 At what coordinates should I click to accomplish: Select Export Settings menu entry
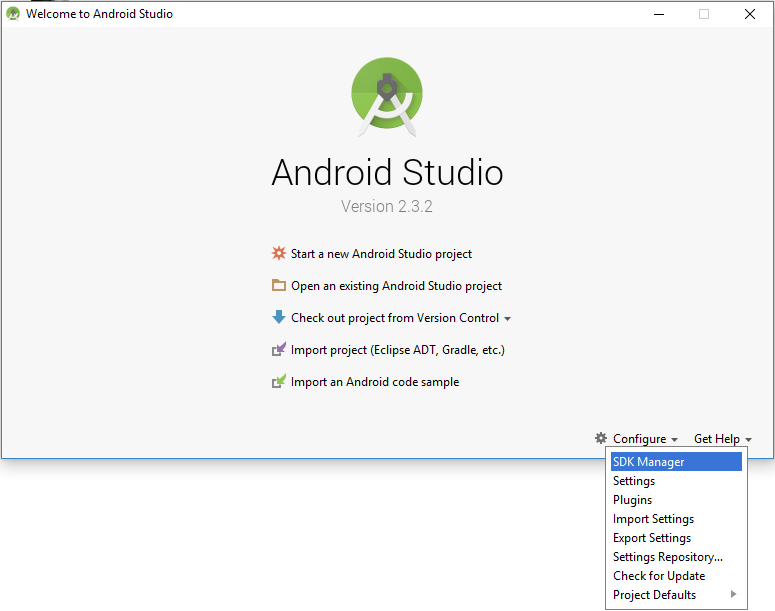[676, 538]
